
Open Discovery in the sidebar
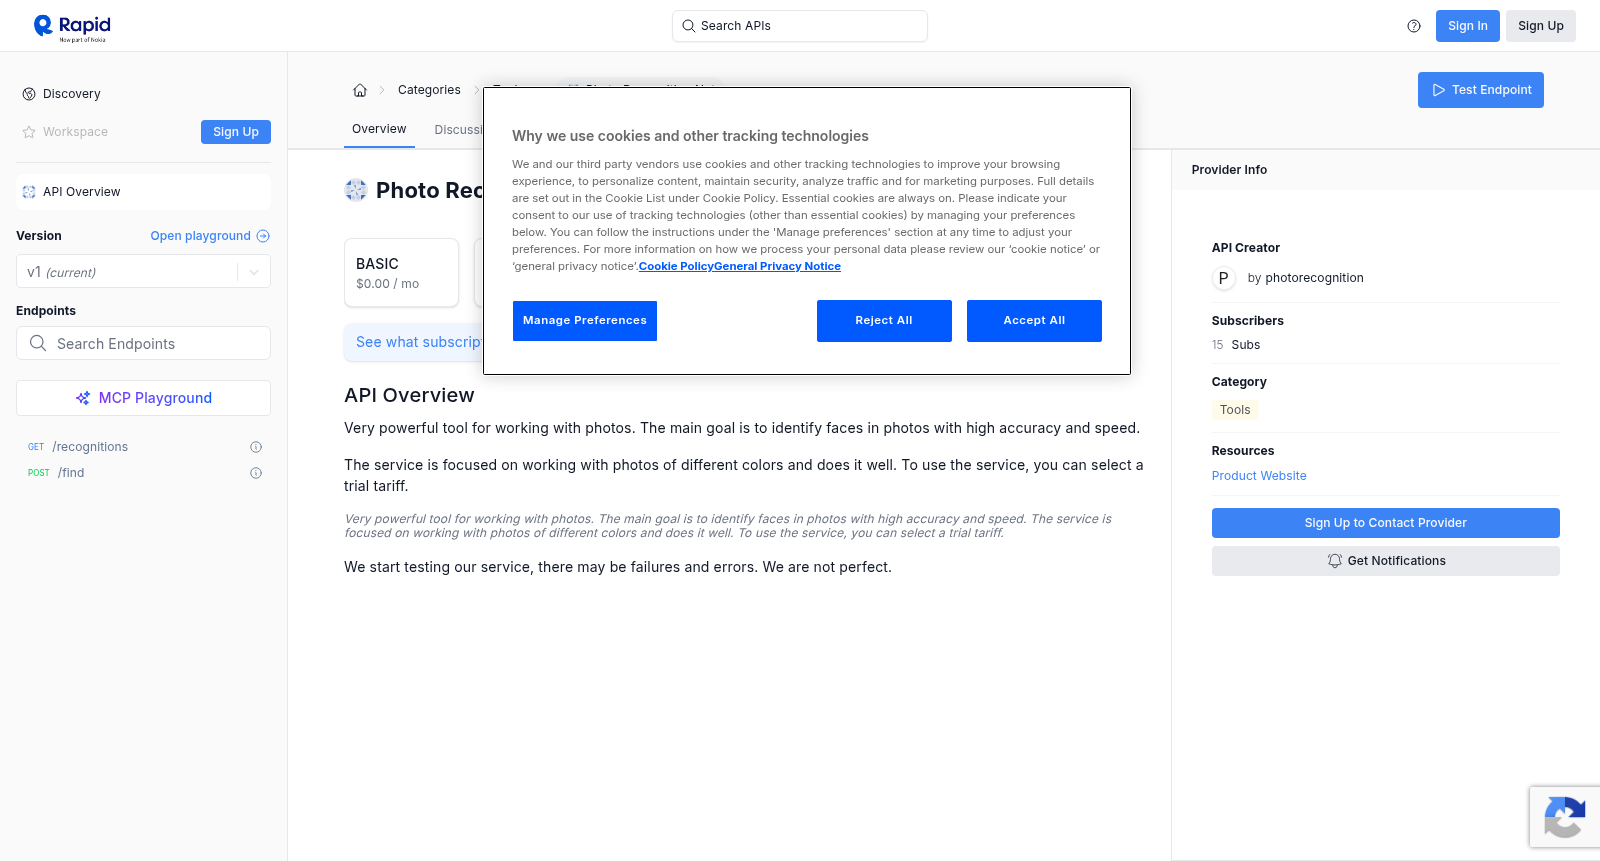coord(71,94)
